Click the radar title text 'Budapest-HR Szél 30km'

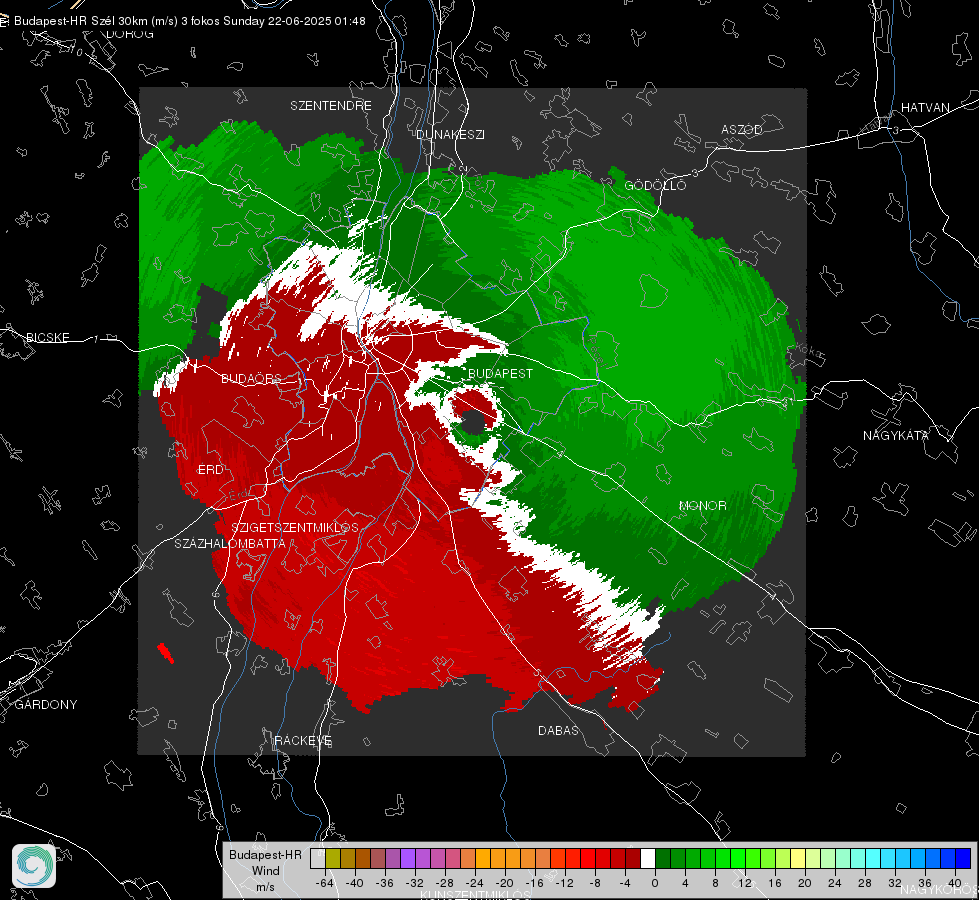(x=81, y=21)
